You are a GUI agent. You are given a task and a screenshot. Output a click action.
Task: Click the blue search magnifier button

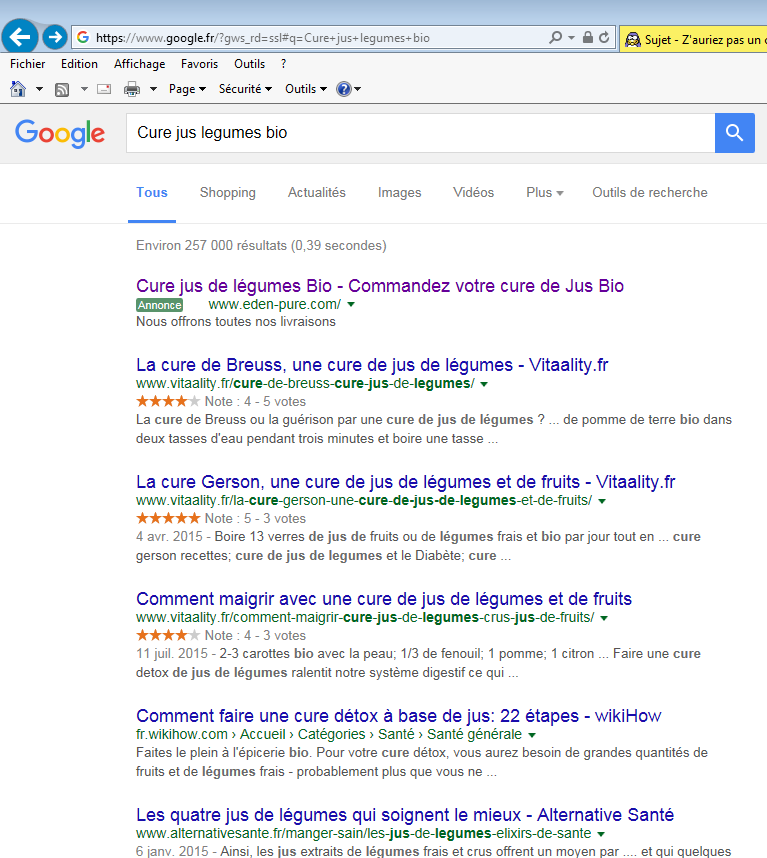(734, 133)
